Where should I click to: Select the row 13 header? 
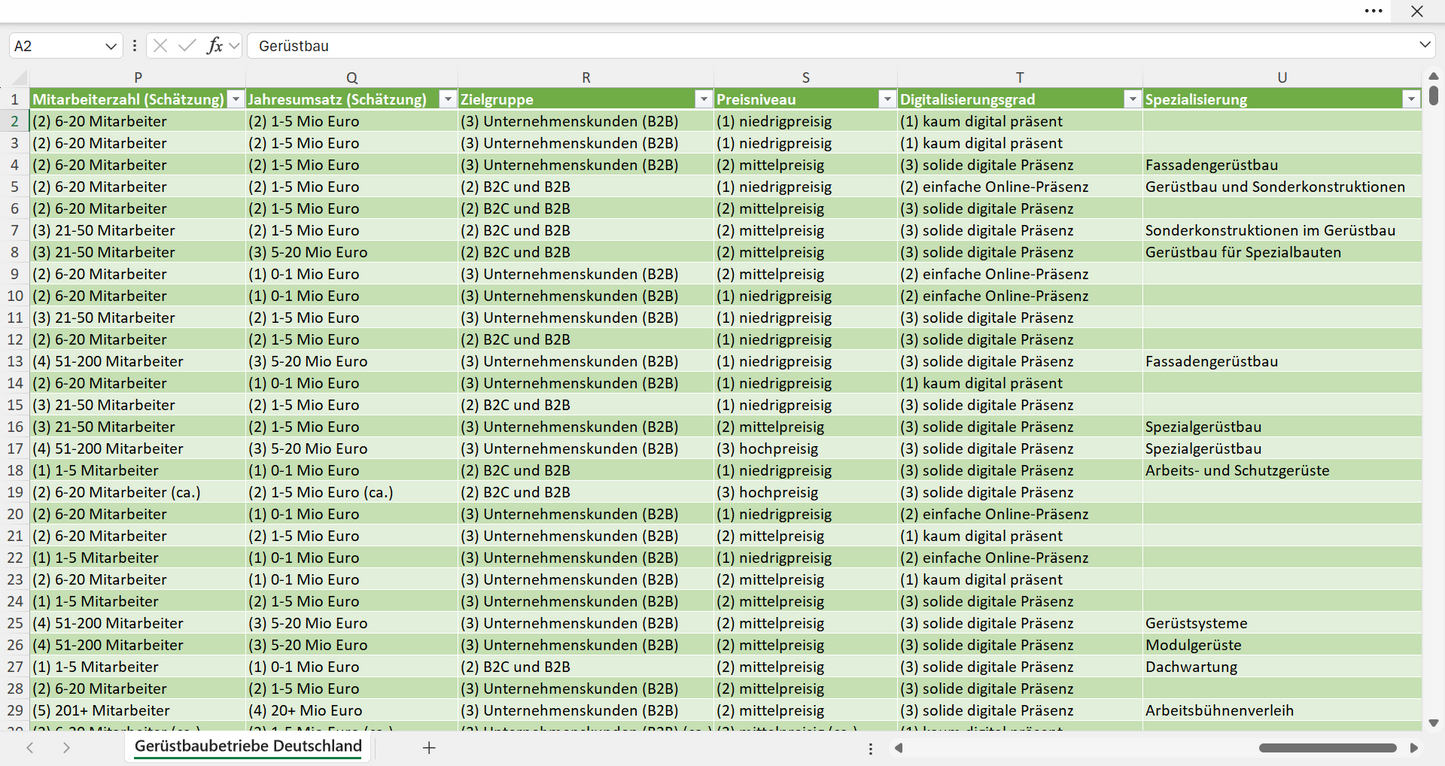(15, 361)
